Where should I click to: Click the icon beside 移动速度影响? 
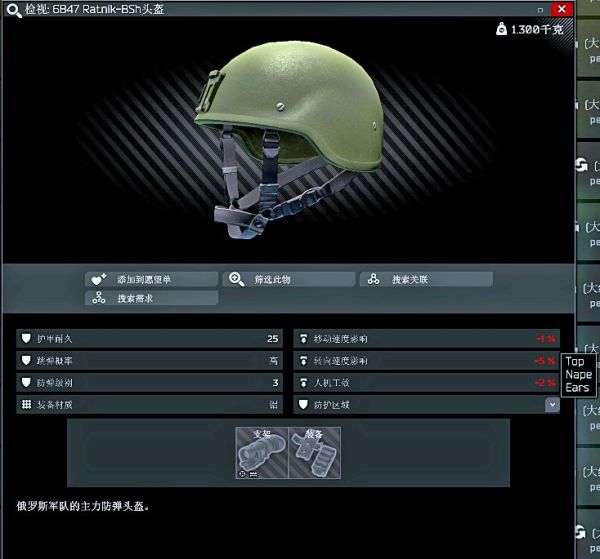tap(303, 338)
